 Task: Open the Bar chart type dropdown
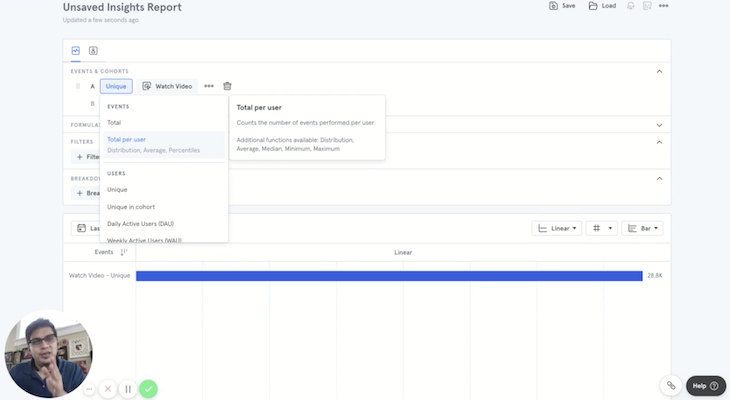coord(642,228)
